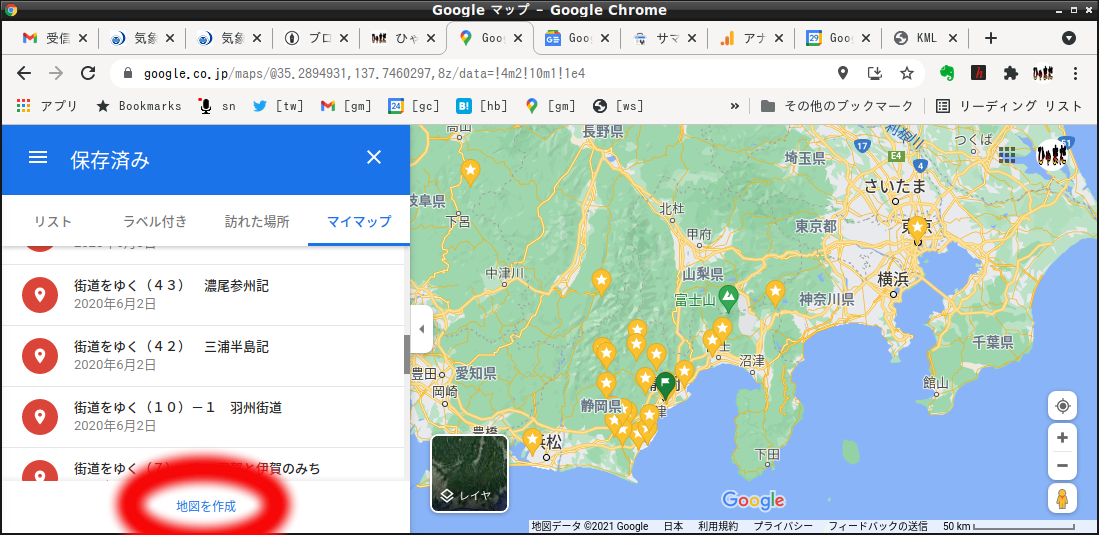
Task: Open the Chrome three-dot menu
Action: pyautogui.click(x=1076, y=73)
